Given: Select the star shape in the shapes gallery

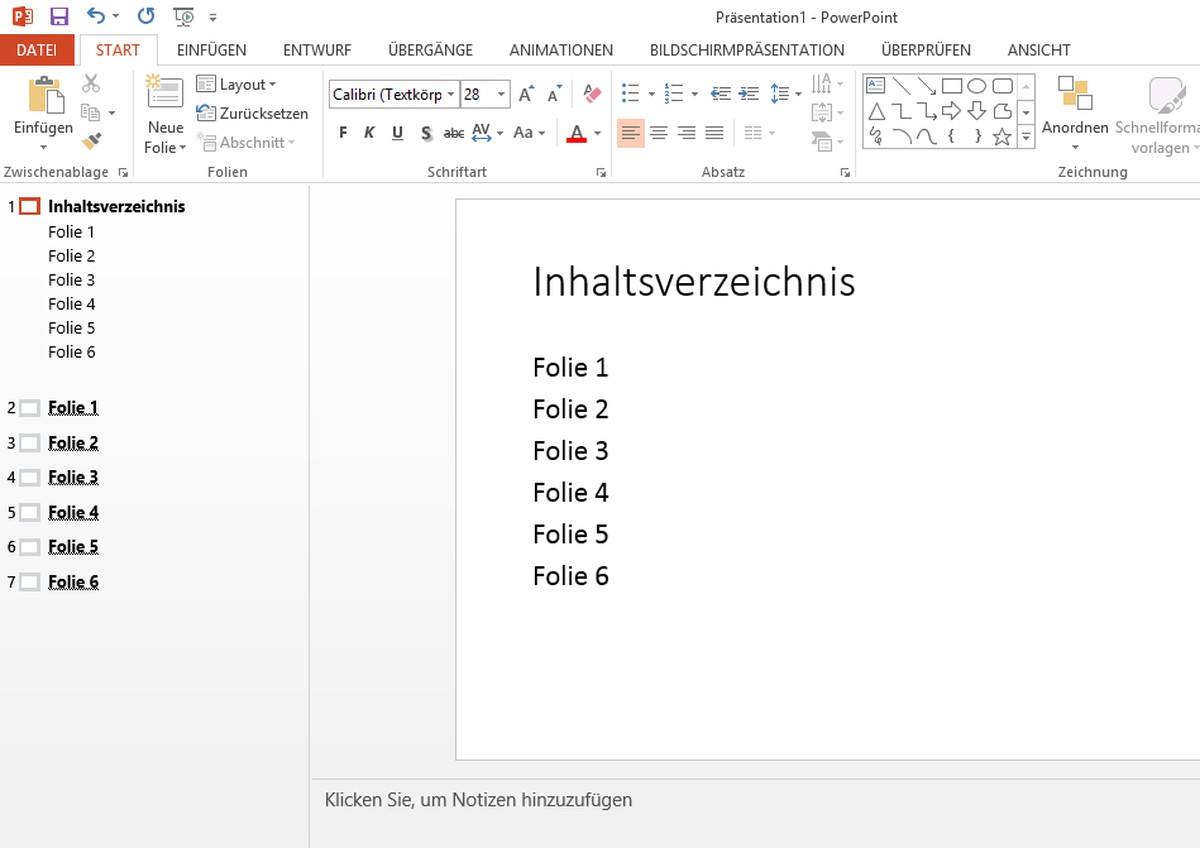Looking at the screenshot, I should coord(1002,137).
